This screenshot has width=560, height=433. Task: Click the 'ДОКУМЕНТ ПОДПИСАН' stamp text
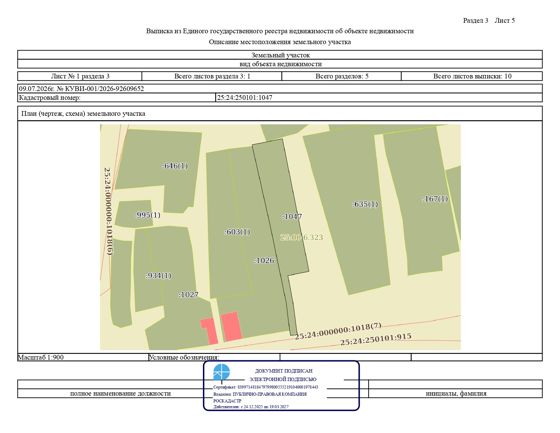pyautogui.click(x=284, y=371)
